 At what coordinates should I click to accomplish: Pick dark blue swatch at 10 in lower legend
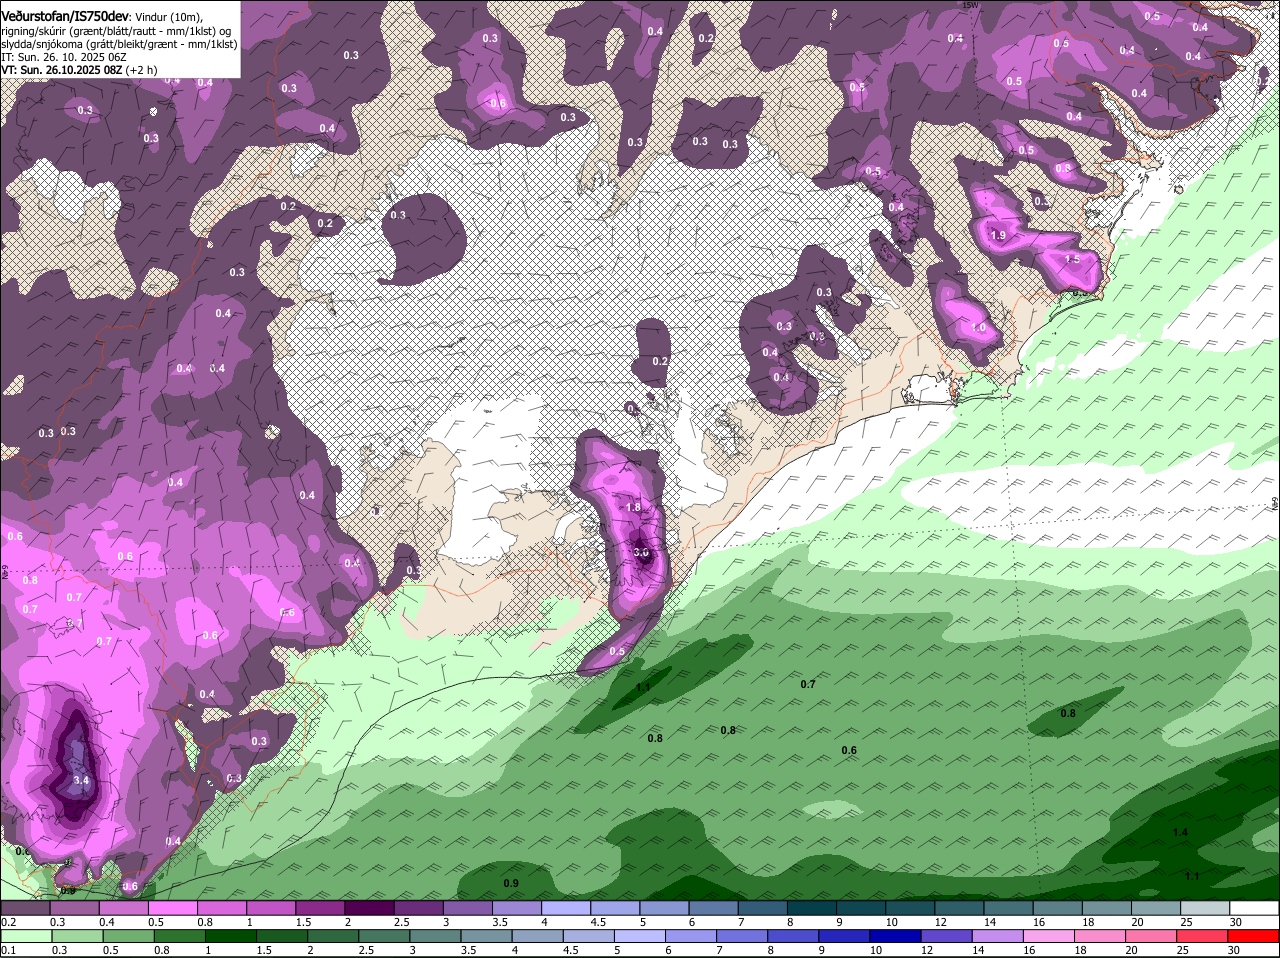click(893, 936)
